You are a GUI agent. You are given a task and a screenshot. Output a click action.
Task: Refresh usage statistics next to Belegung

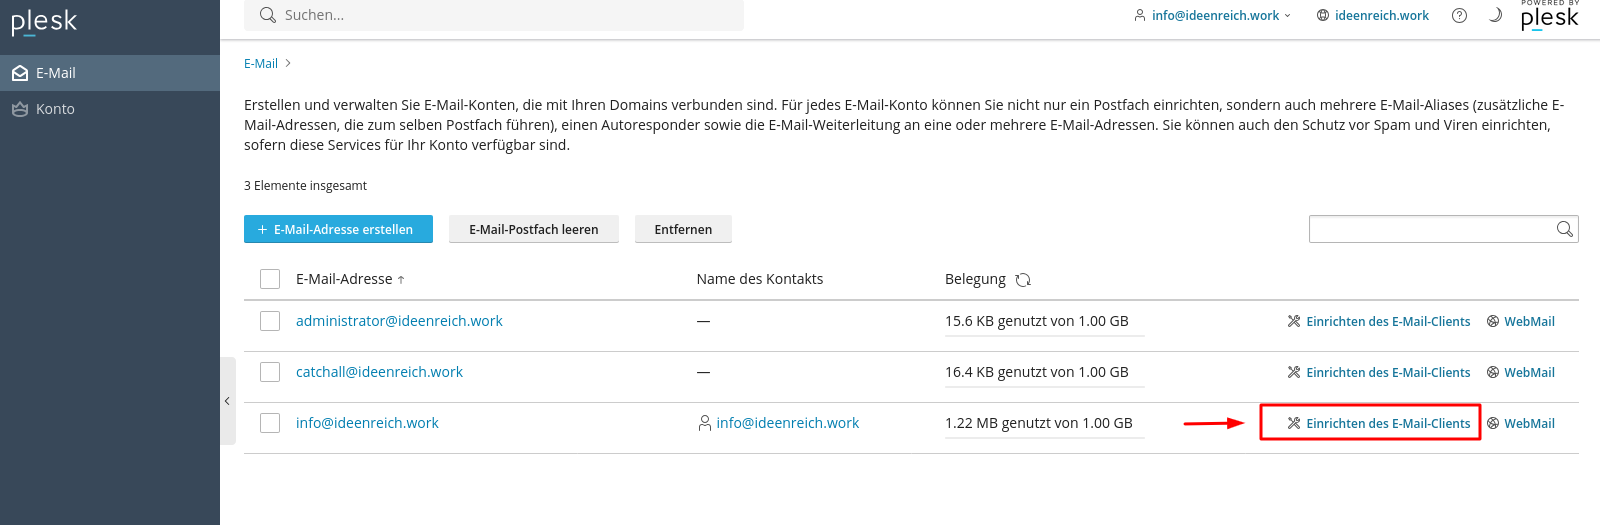[1023, 280]
